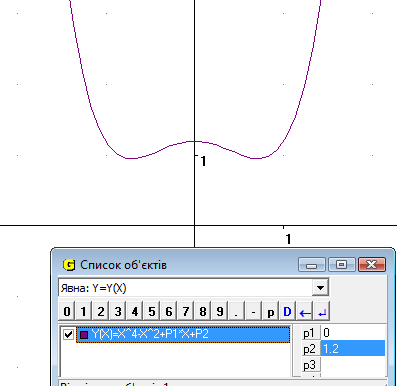Click the blue enter arrow button

322,312
